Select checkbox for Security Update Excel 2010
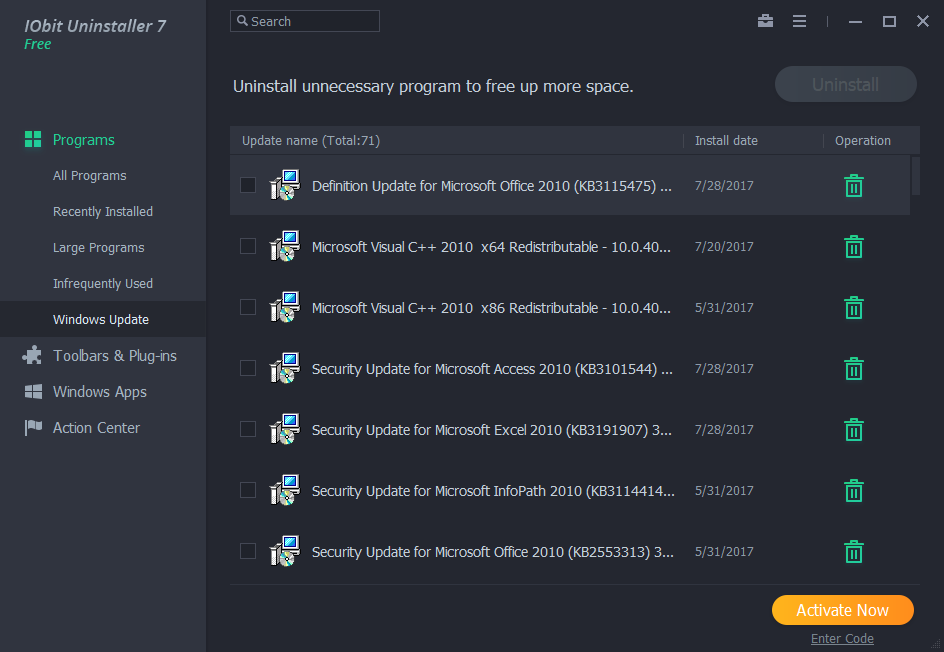 pos(248,429)
